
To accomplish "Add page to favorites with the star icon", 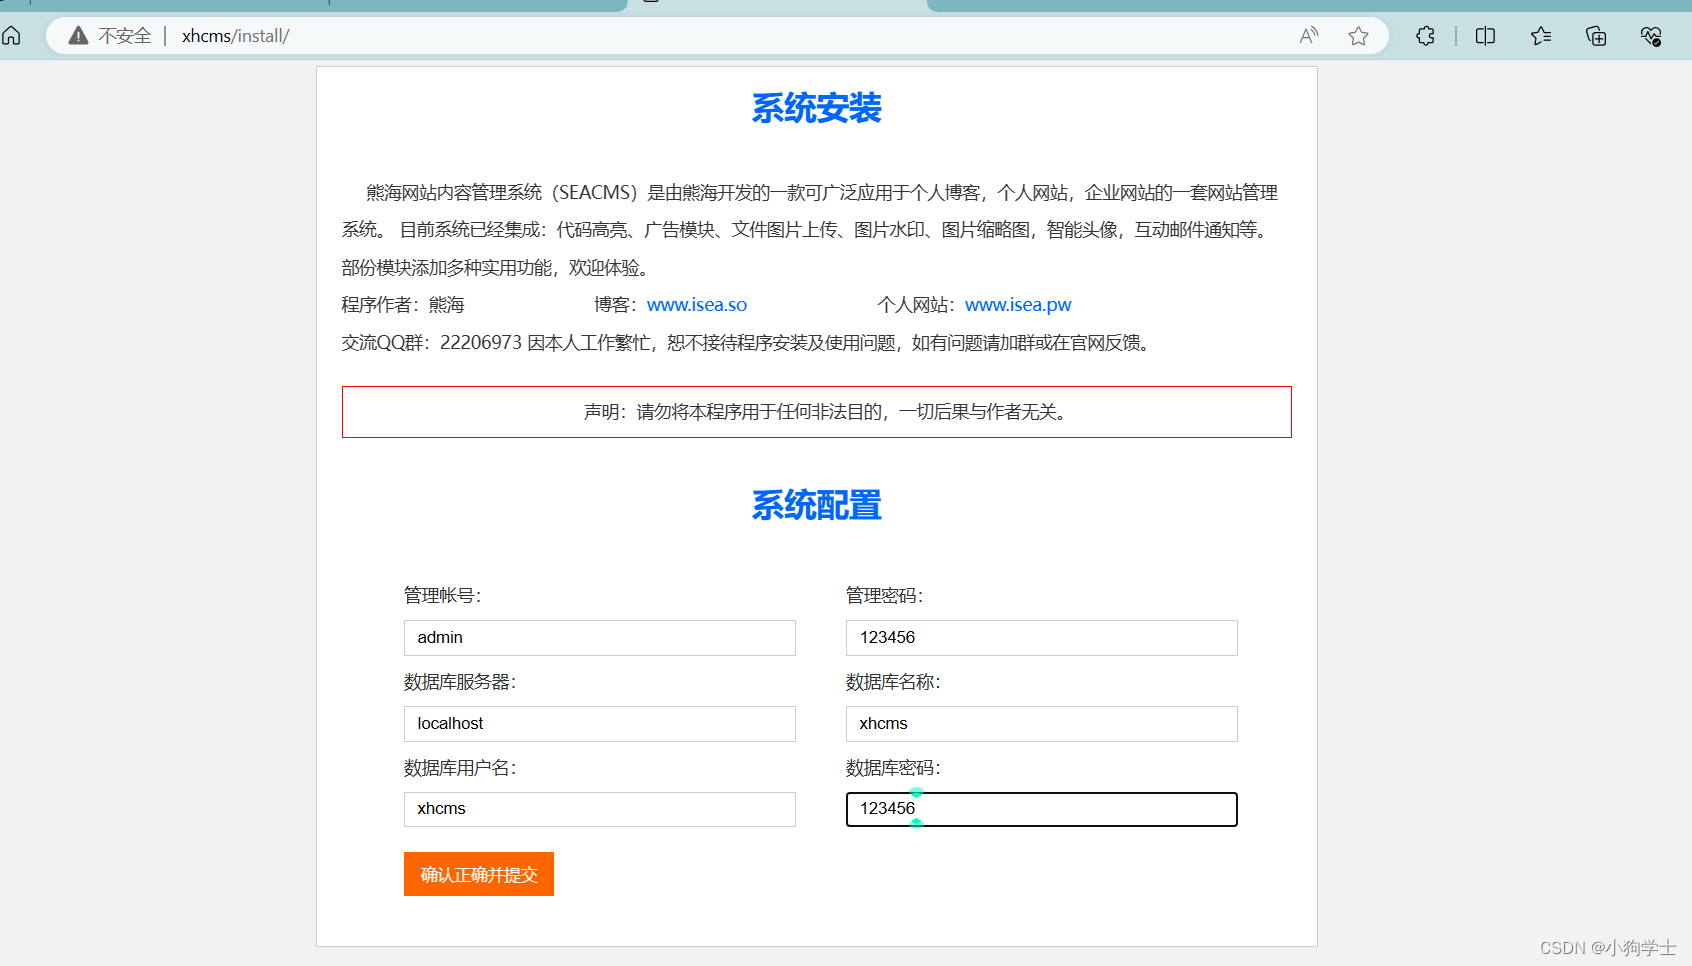I will pyautogui.click(x=1358, y=36).
